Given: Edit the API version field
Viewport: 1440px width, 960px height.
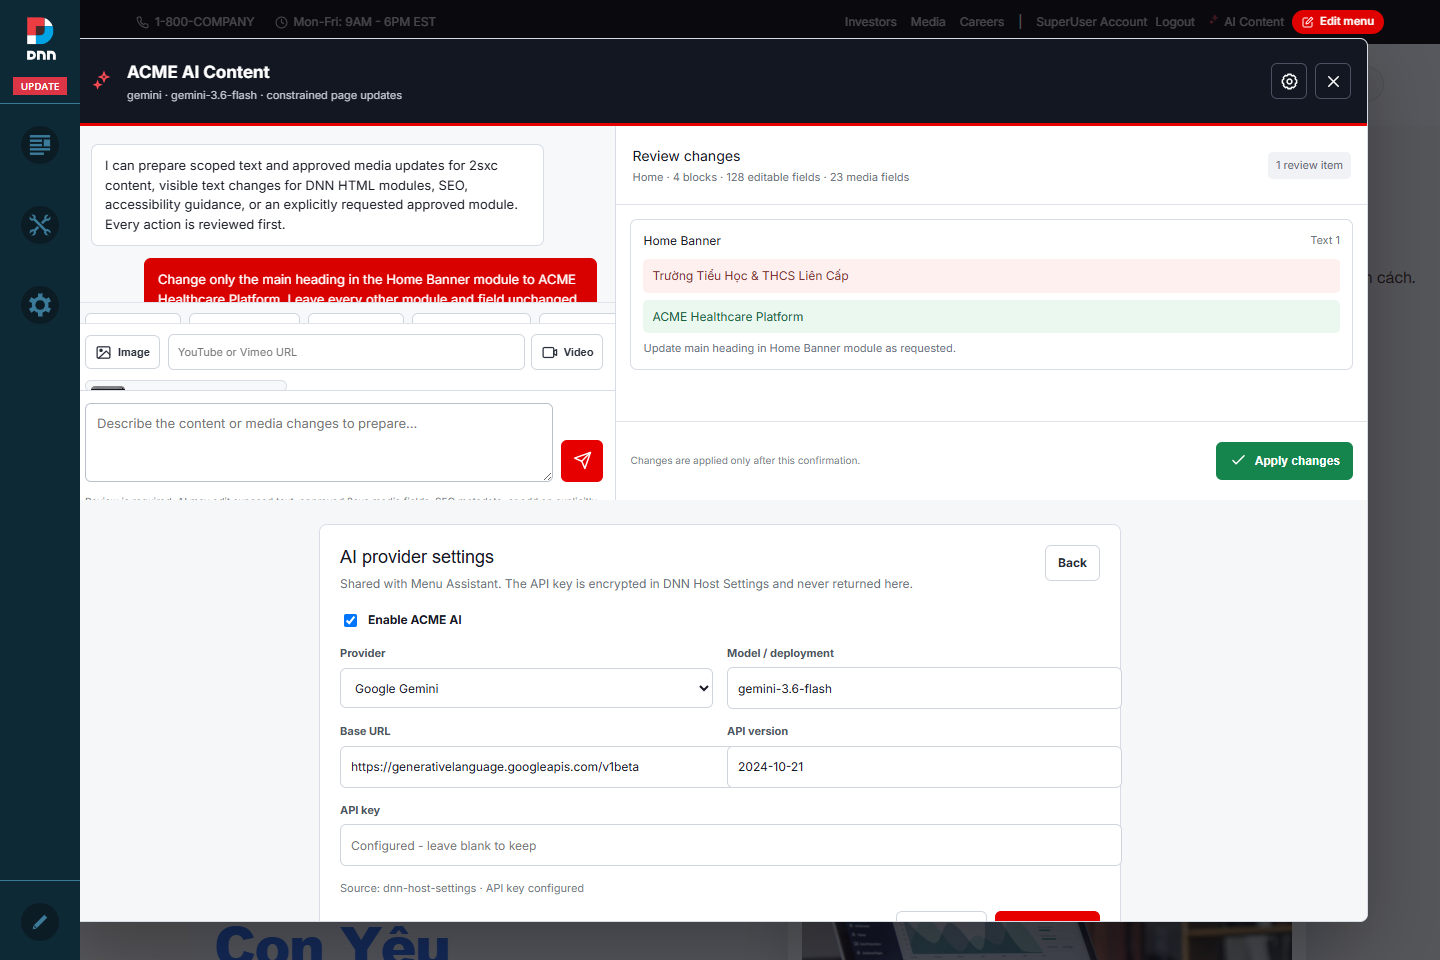Looking at the screenshot, I should click(924, 767).
